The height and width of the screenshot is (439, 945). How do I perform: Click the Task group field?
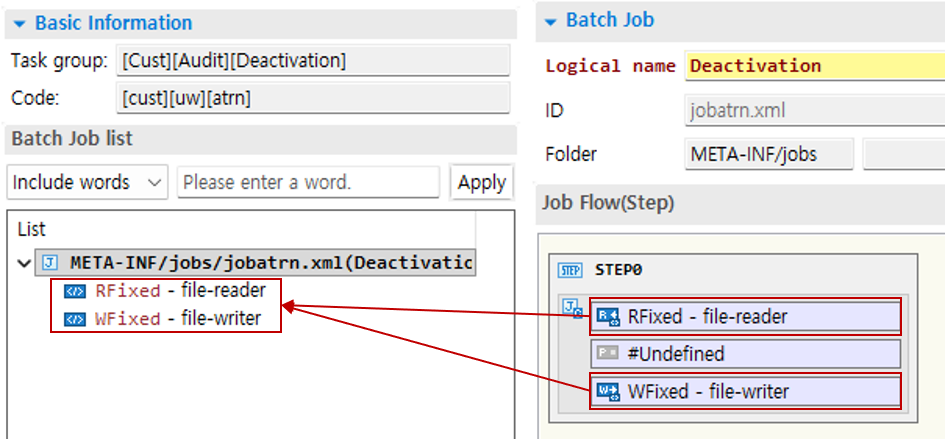click(x=313, y=61)
